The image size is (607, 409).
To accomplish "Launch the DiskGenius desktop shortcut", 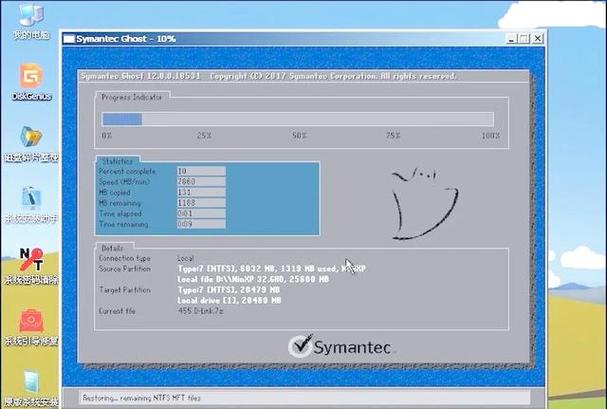I will click(x=31, y=76).
